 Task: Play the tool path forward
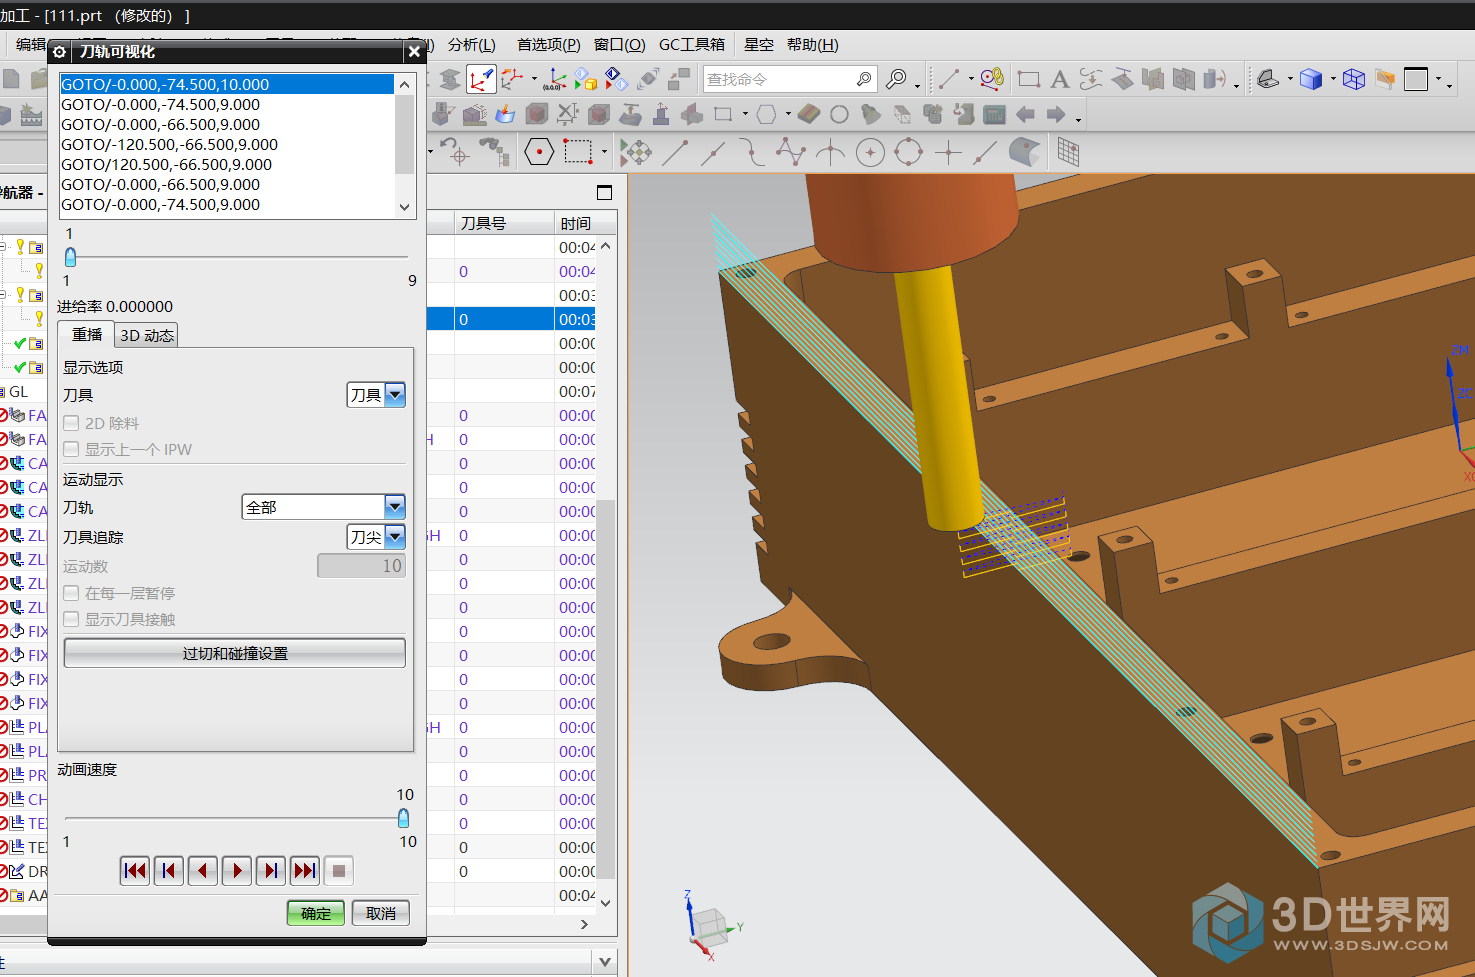click(237, 871)
